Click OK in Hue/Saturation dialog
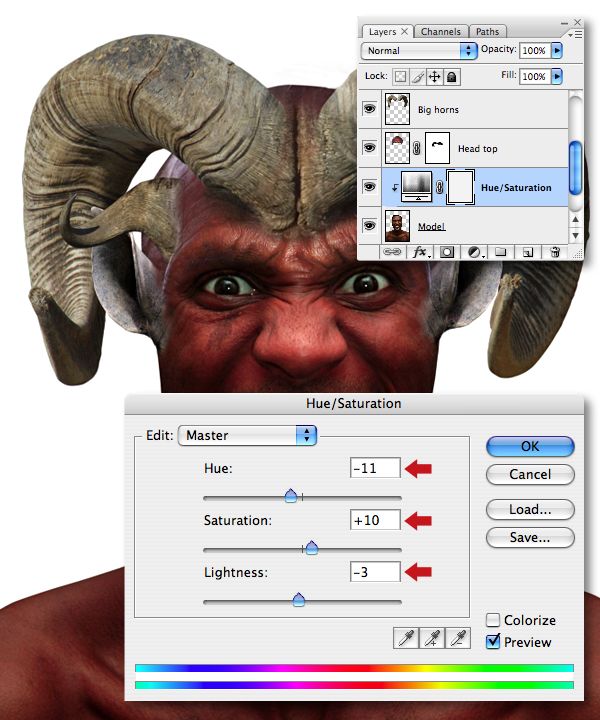The image size is (600, 720). pyautogui.click(x=530, y=446)
